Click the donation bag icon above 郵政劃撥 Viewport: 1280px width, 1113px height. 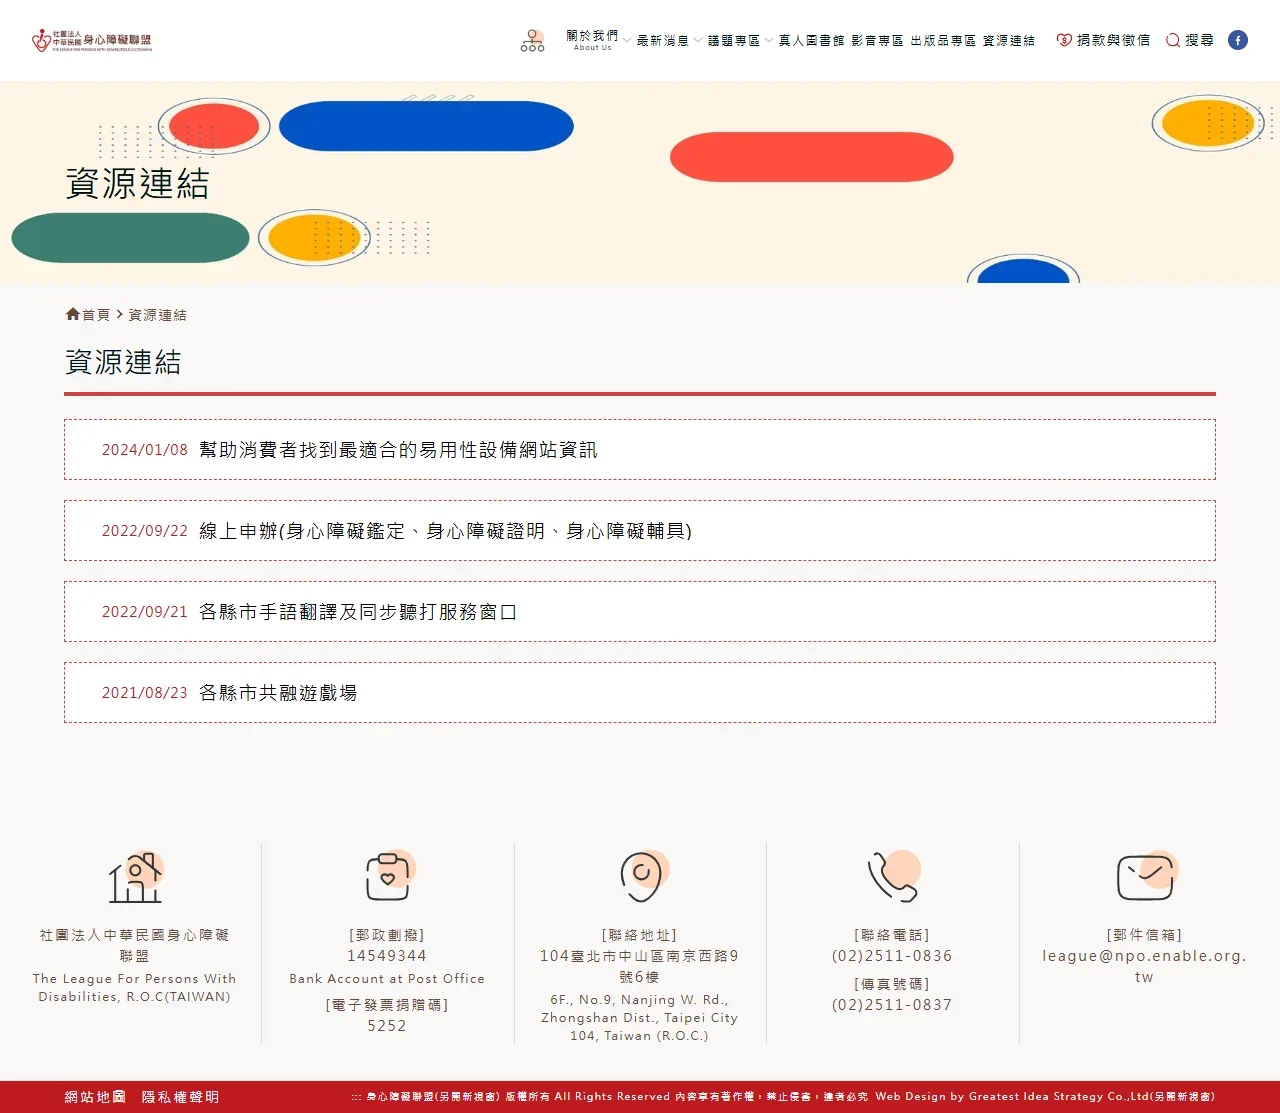(387, 874)
